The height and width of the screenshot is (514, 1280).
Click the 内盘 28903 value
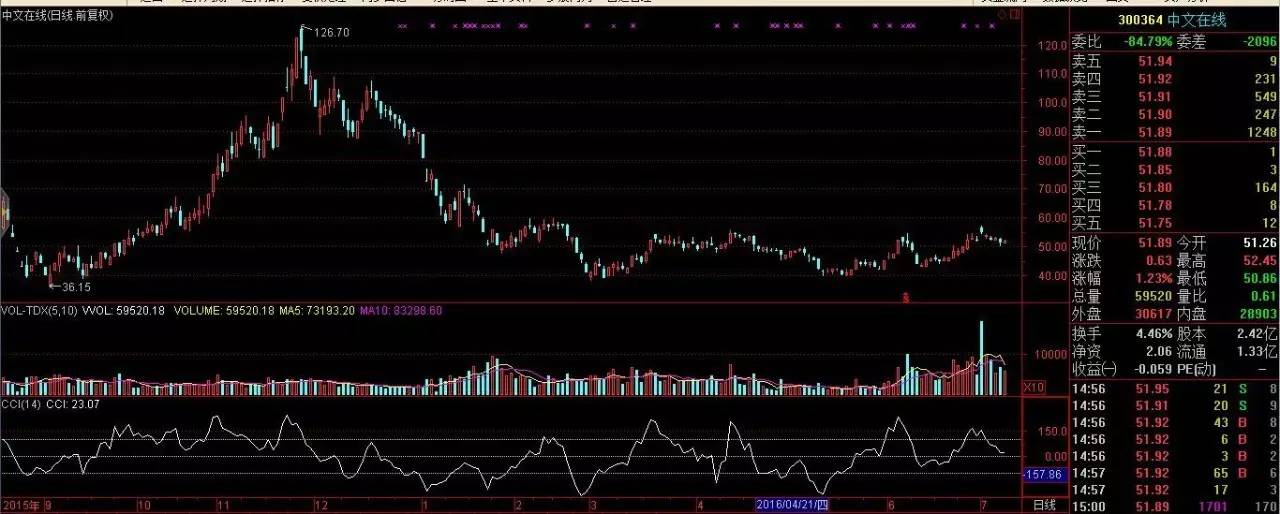click(x=1260, y=315)
